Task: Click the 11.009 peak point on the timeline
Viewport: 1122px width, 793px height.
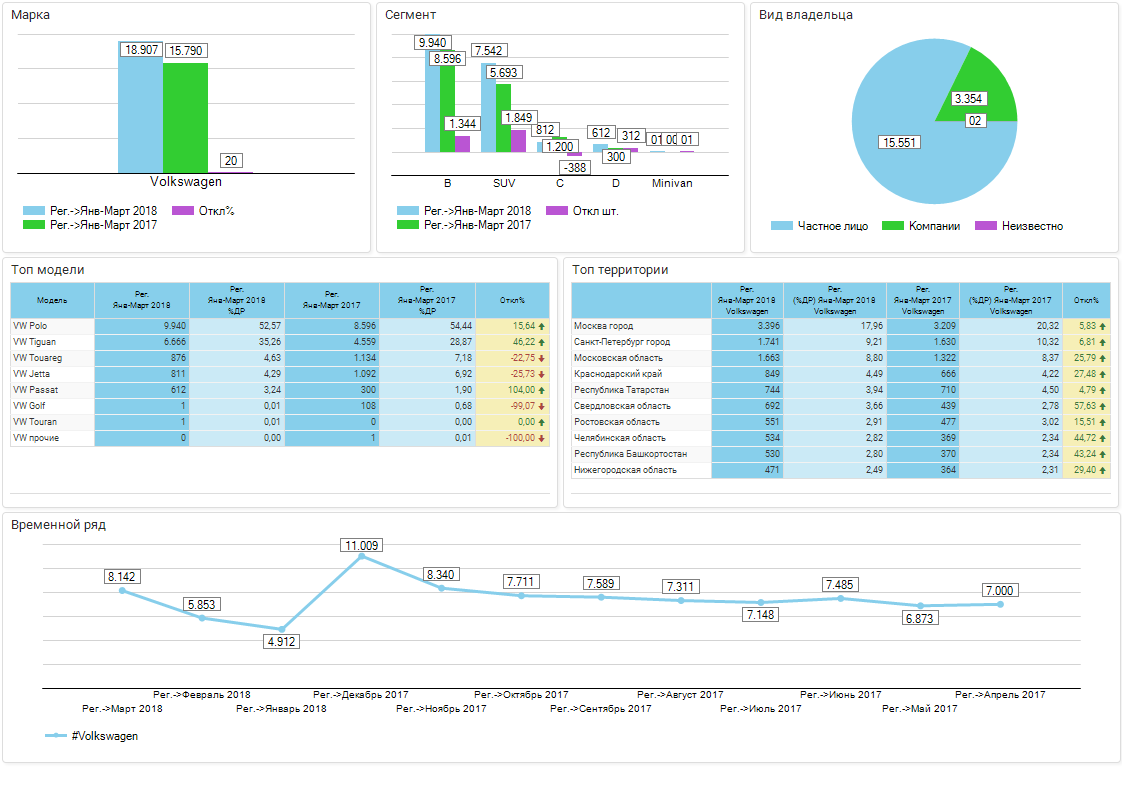Action: coord(361,556)
